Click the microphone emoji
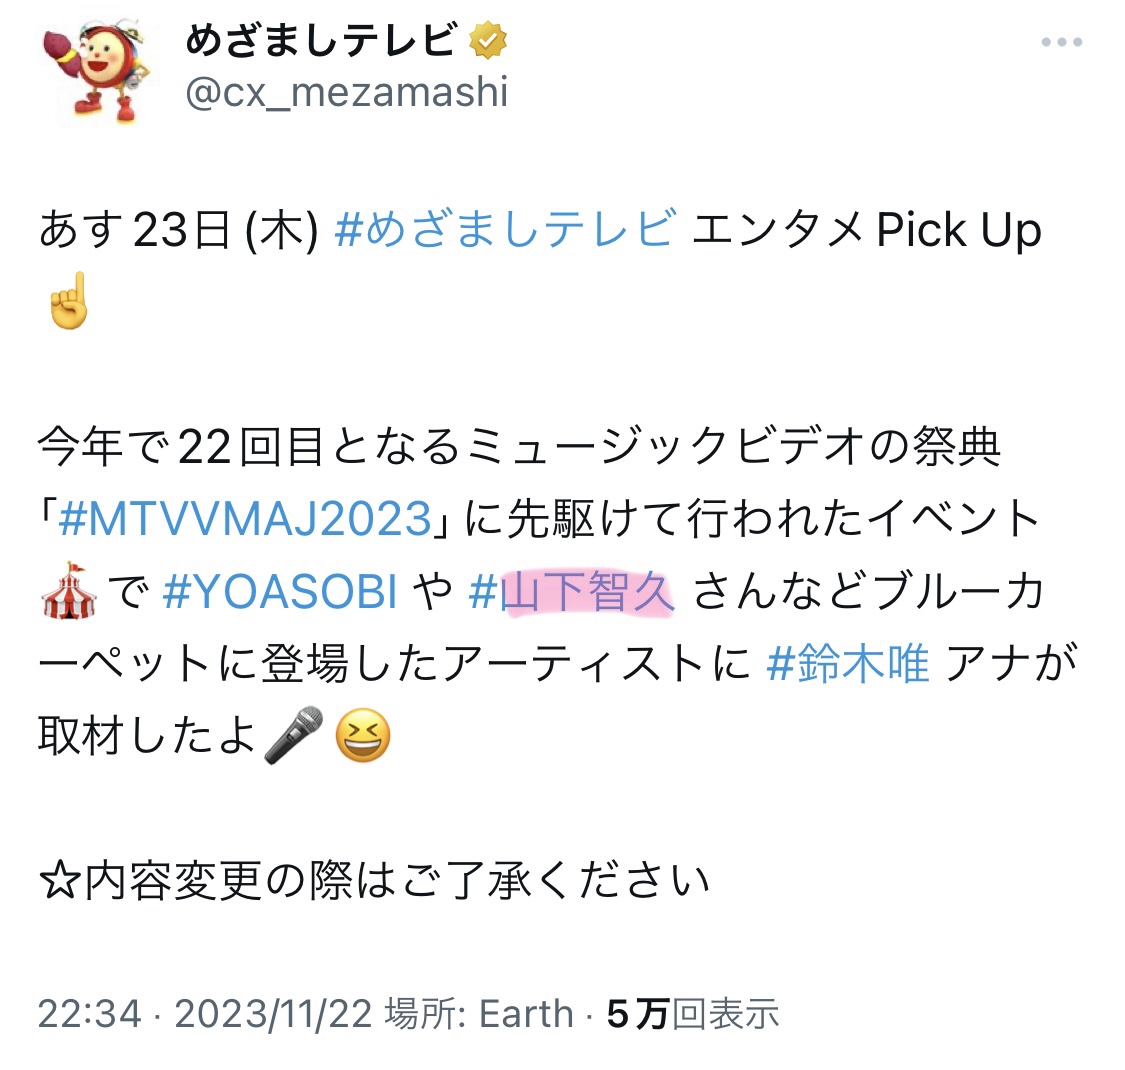Image resolution: width=1125 pixels, height=1070 pixels. click(x=293, y=735)
